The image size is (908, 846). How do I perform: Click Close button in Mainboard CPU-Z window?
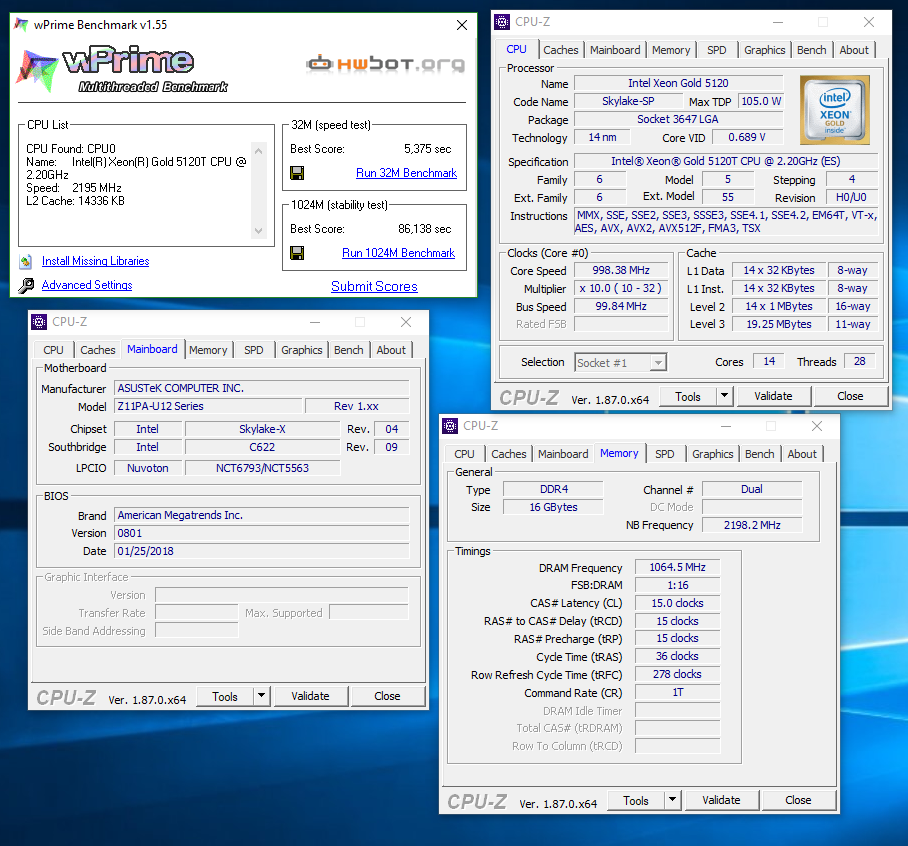(387, 697)
